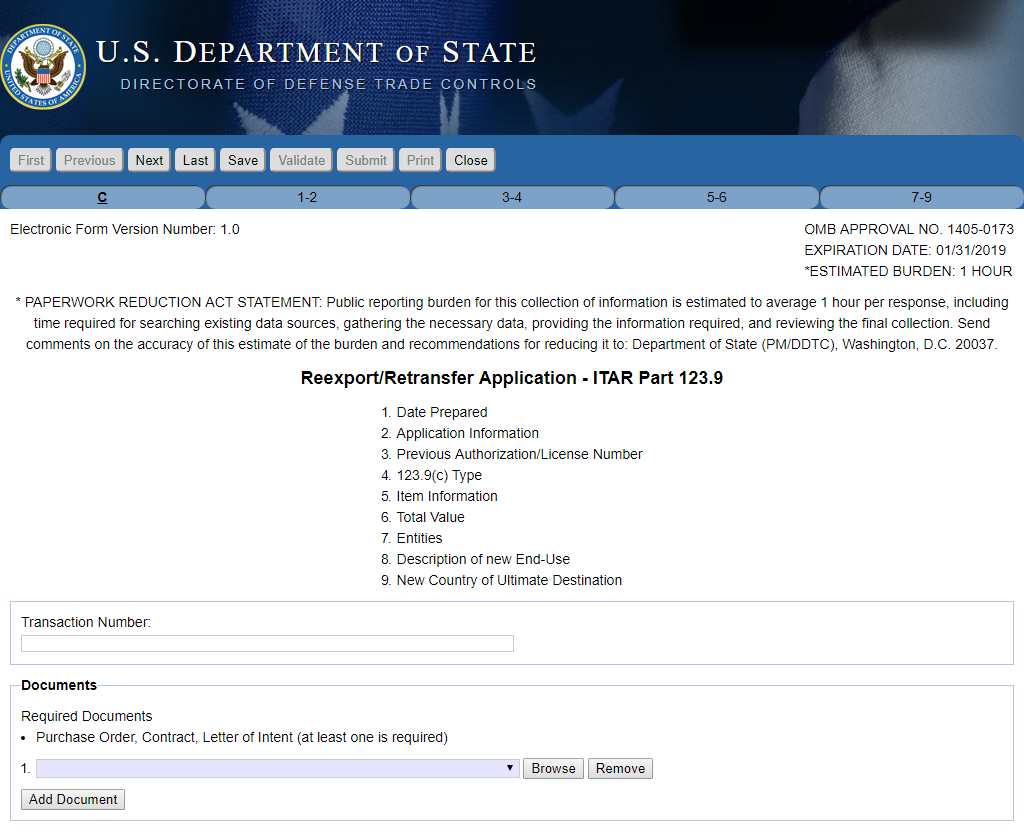Save the form with the Save button
This screenshot has height=838, width=1024.
pos(243,160)
